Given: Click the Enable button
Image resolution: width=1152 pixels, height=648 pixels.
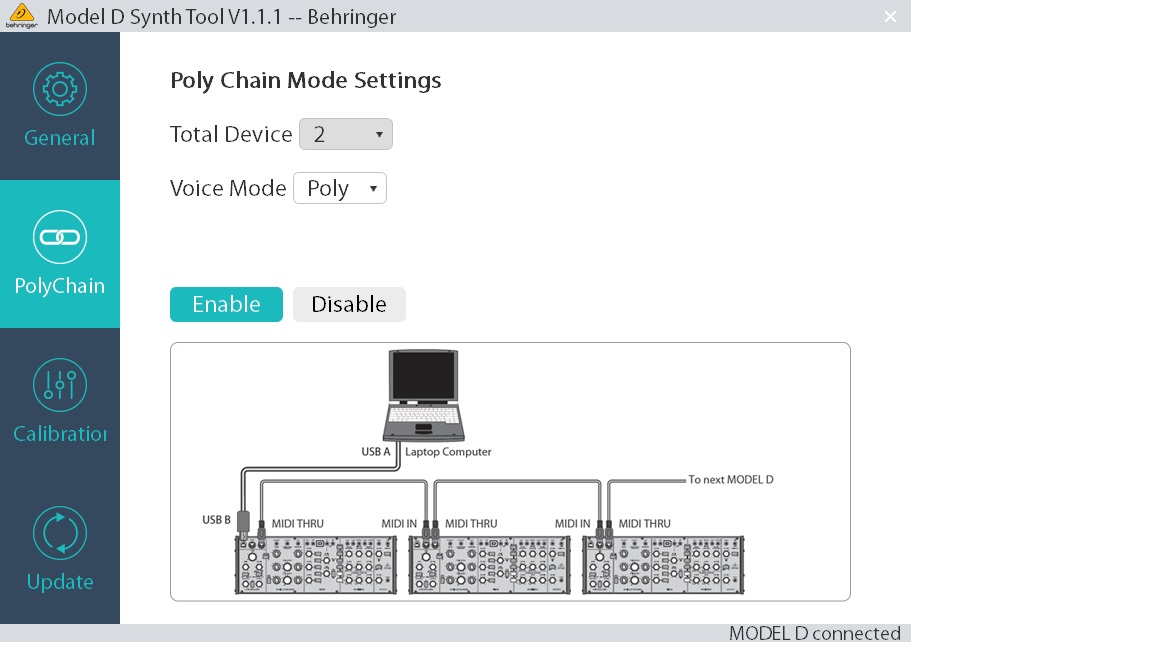Looking at the screenshot, I should 226,304.
